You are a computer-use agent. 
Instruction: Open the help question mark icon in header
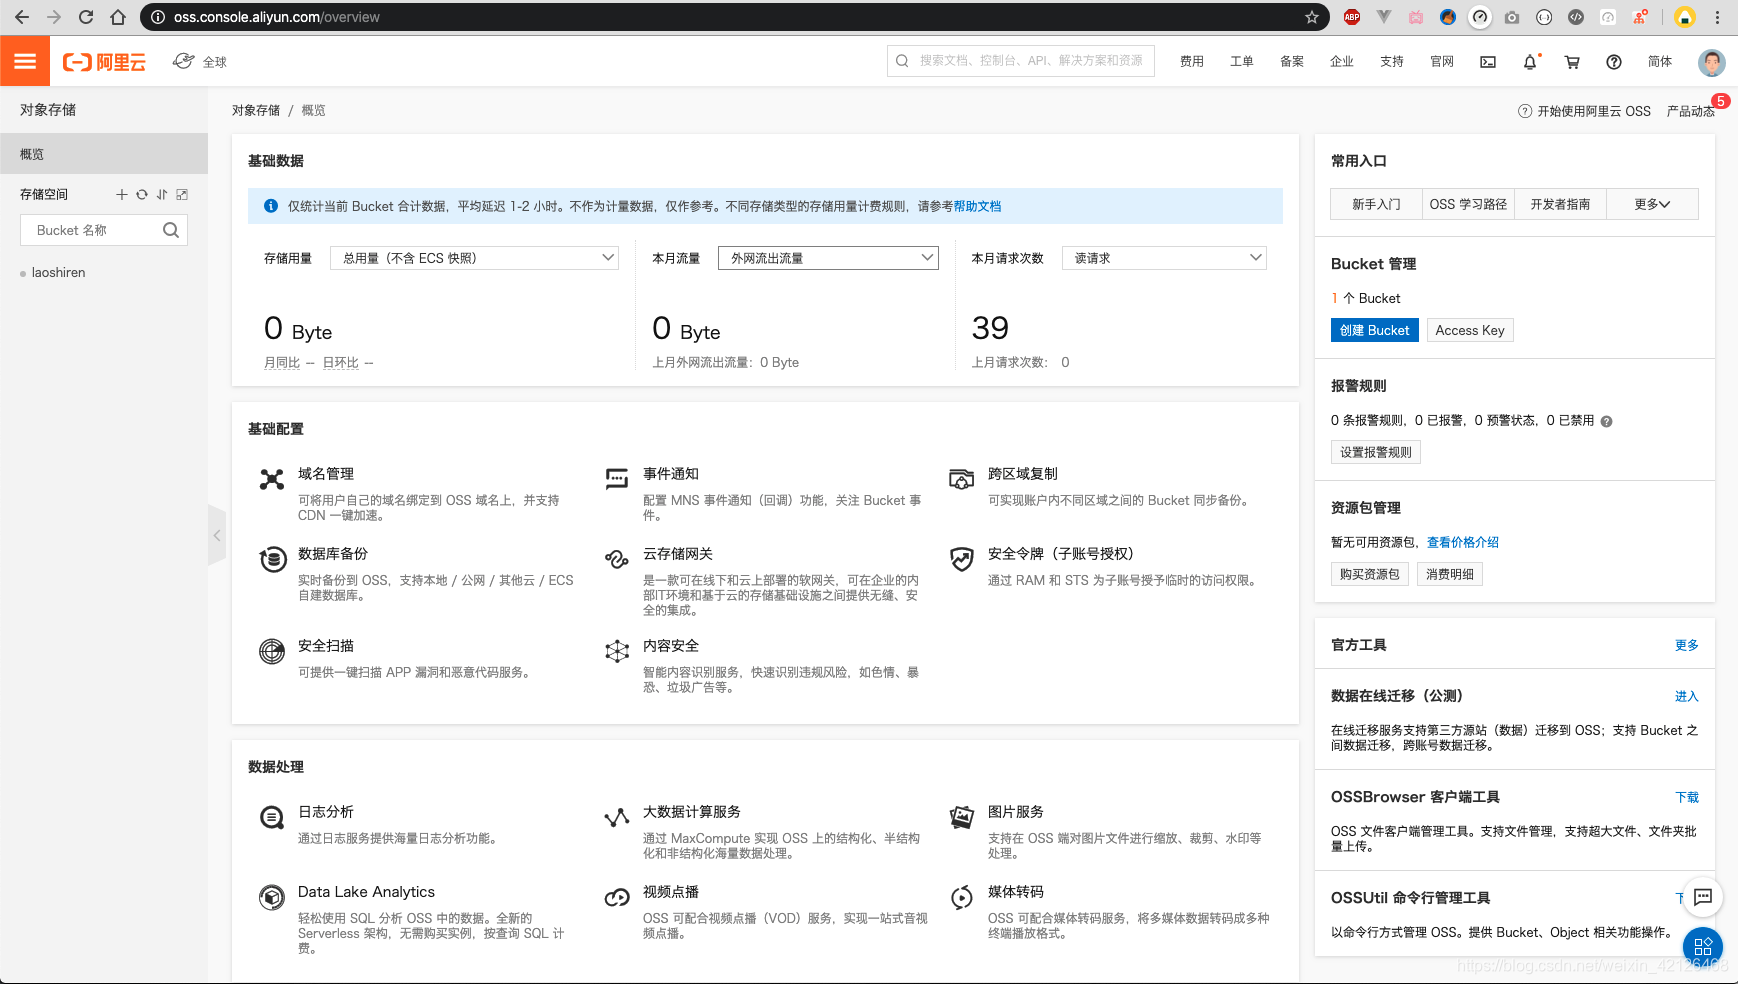[x=1614, y=62]
